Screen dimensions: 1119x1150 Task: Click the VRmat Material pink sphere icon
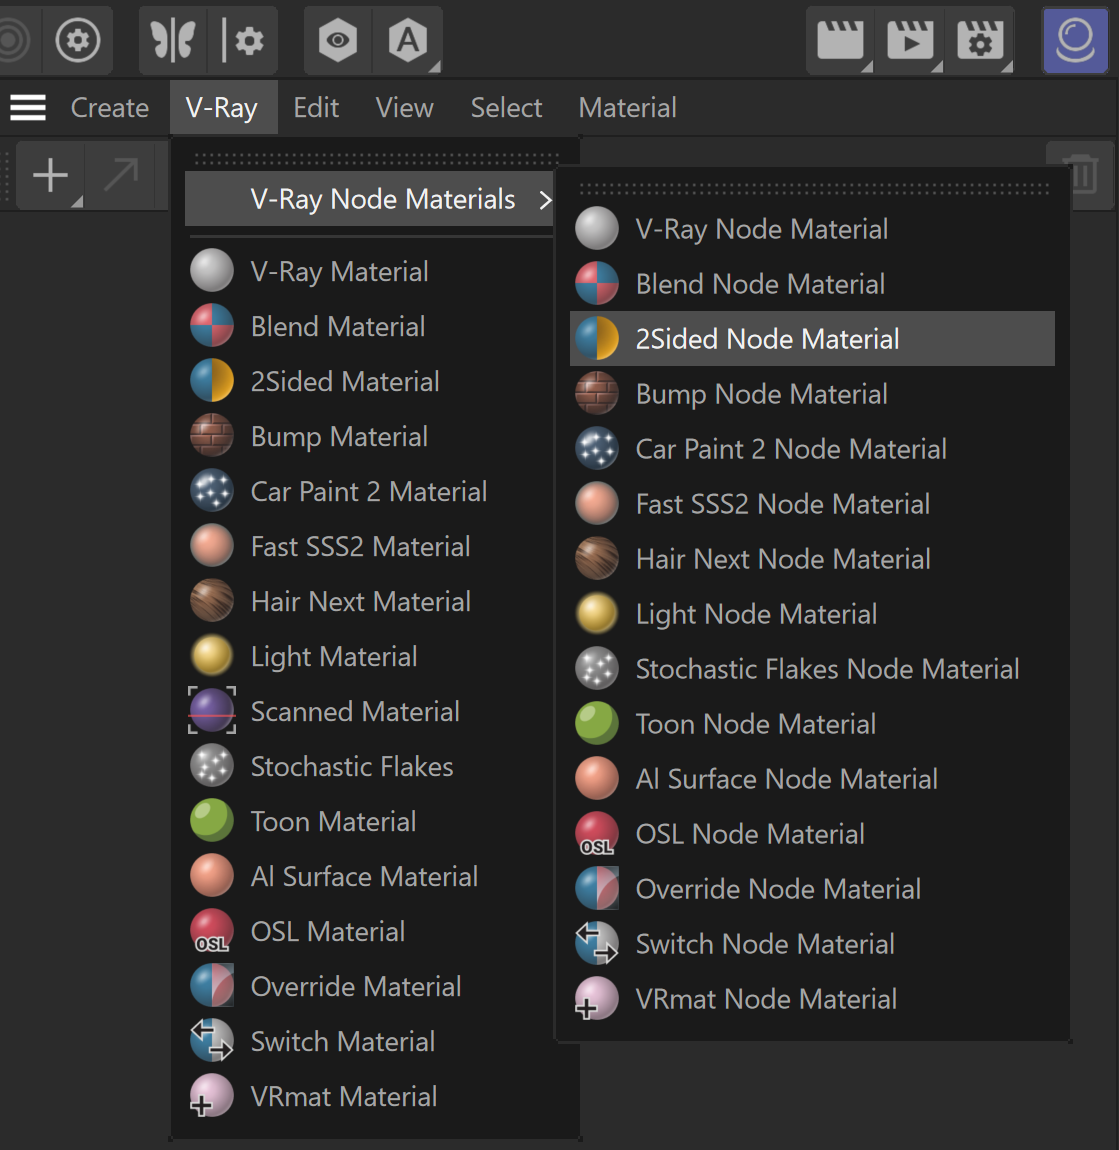212,1096
